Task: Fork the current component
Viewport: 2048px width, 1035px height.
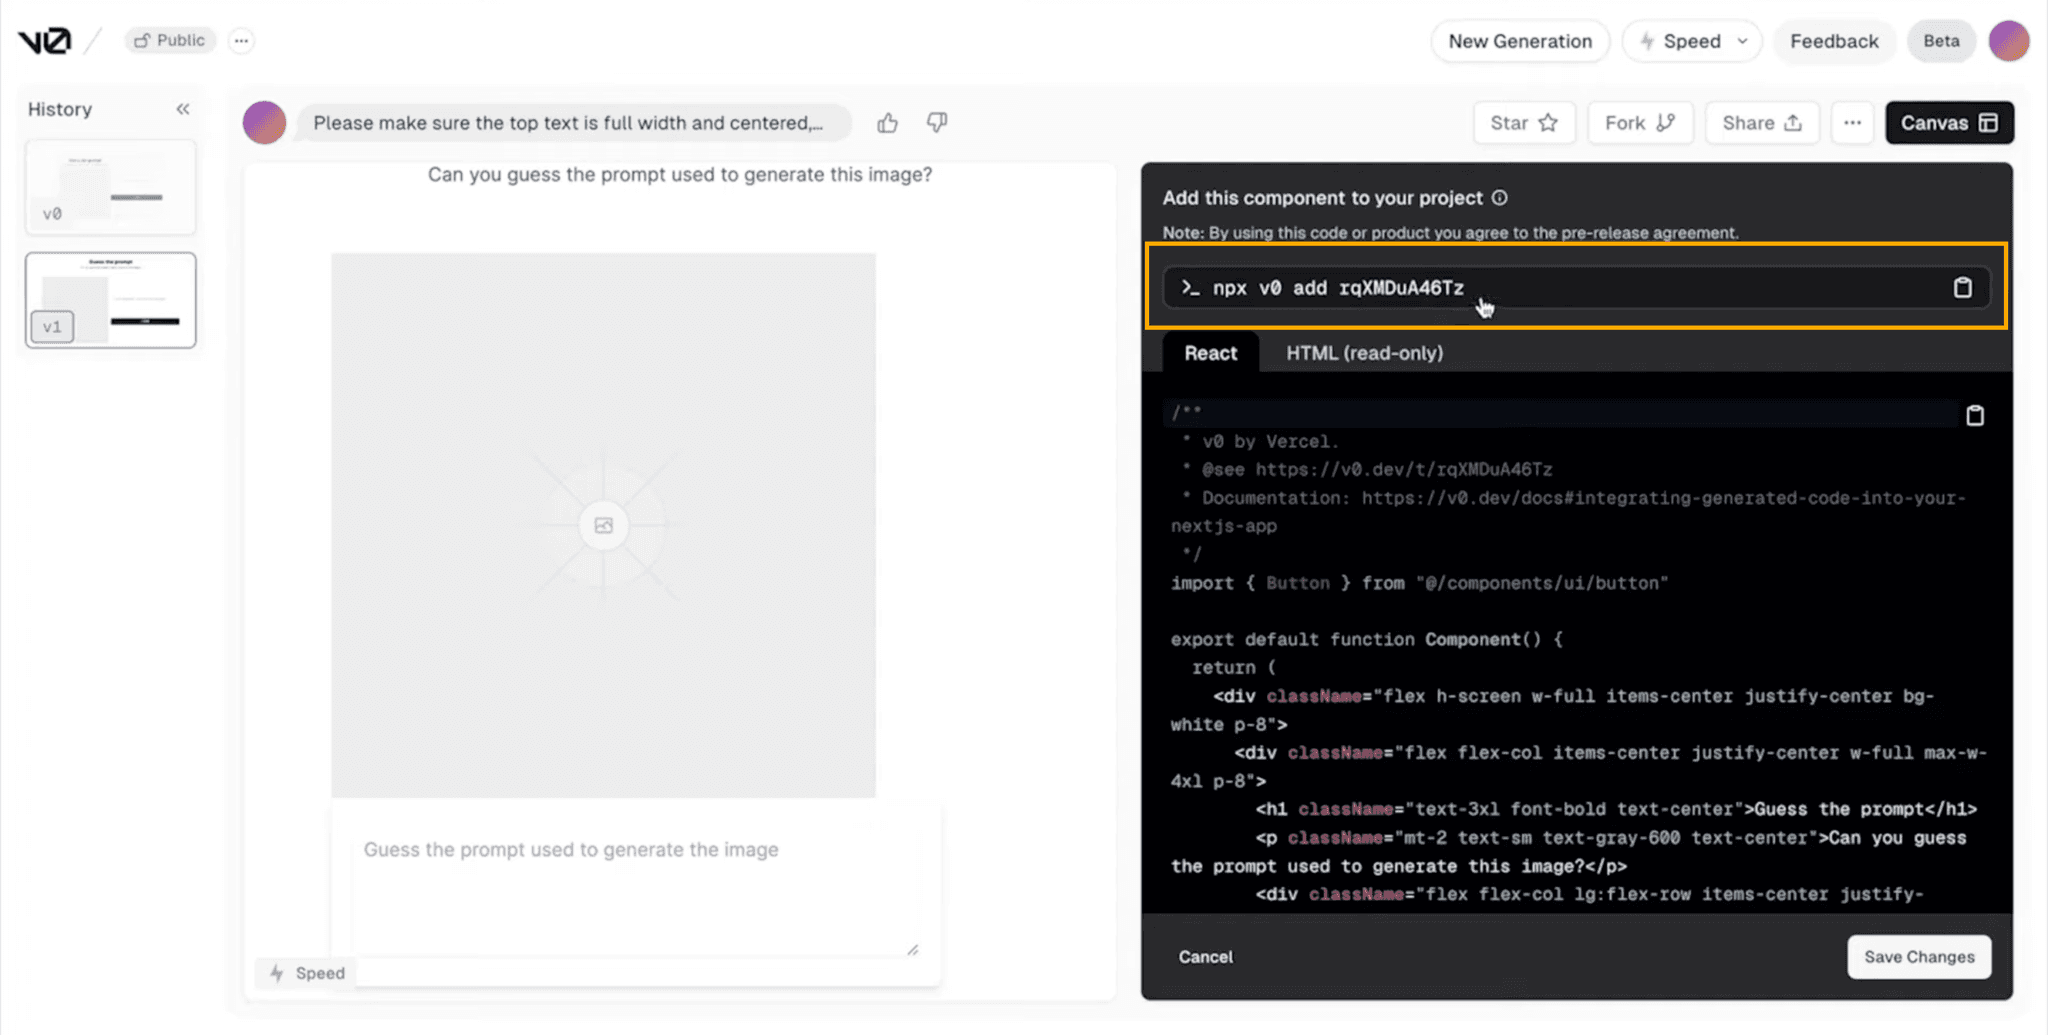Action: 1639,122
